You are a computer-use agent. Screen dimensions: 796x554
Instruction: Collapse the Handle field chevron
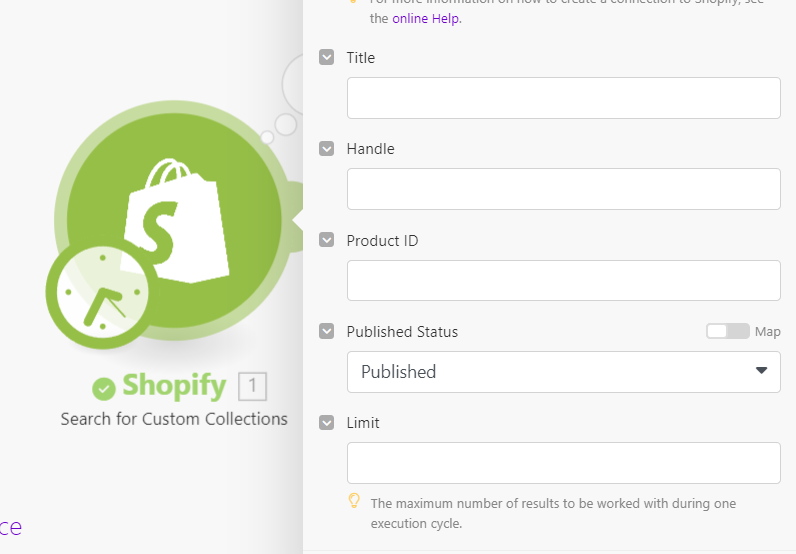326,149
